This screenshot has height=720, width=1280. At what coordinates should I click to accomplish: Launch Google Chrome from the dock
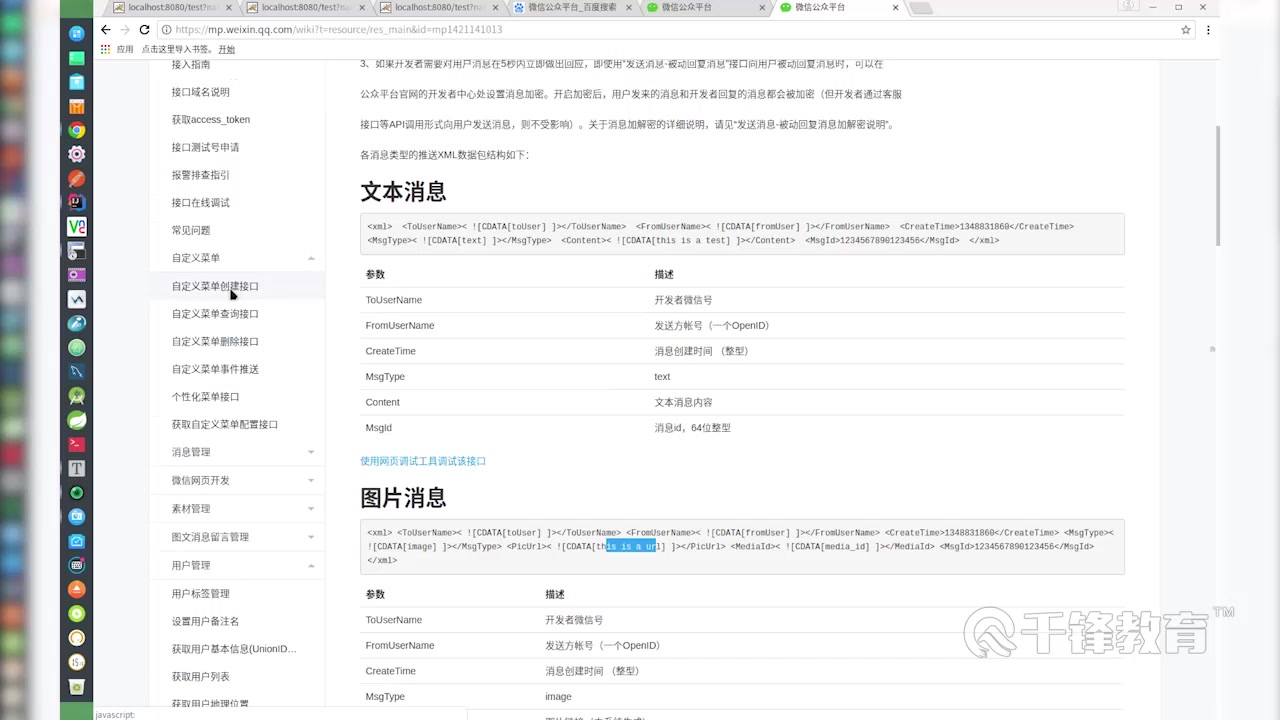coord(77,131)
